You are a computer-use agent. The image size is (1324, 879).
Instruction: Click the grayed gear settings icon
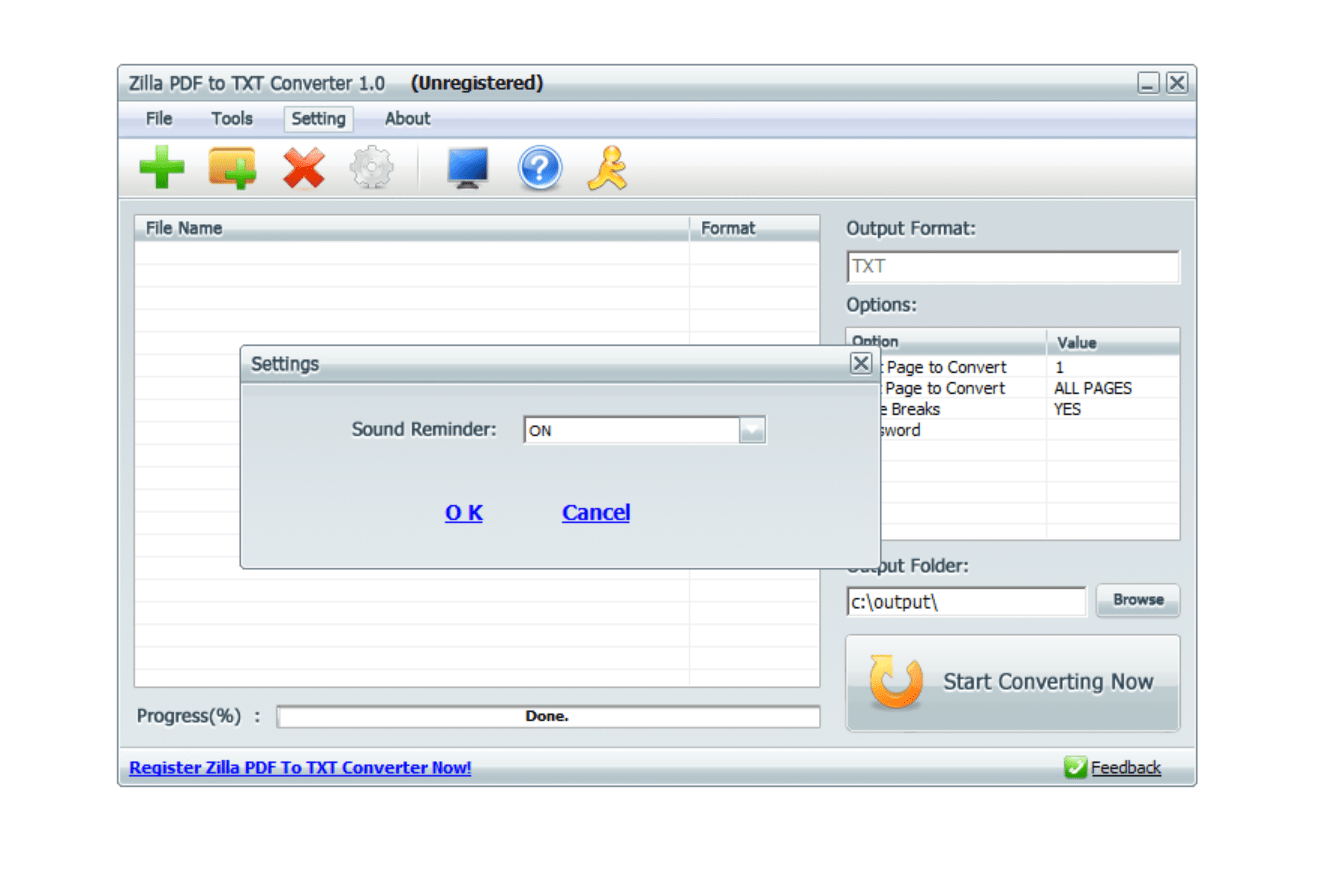[x=372, y=168]
